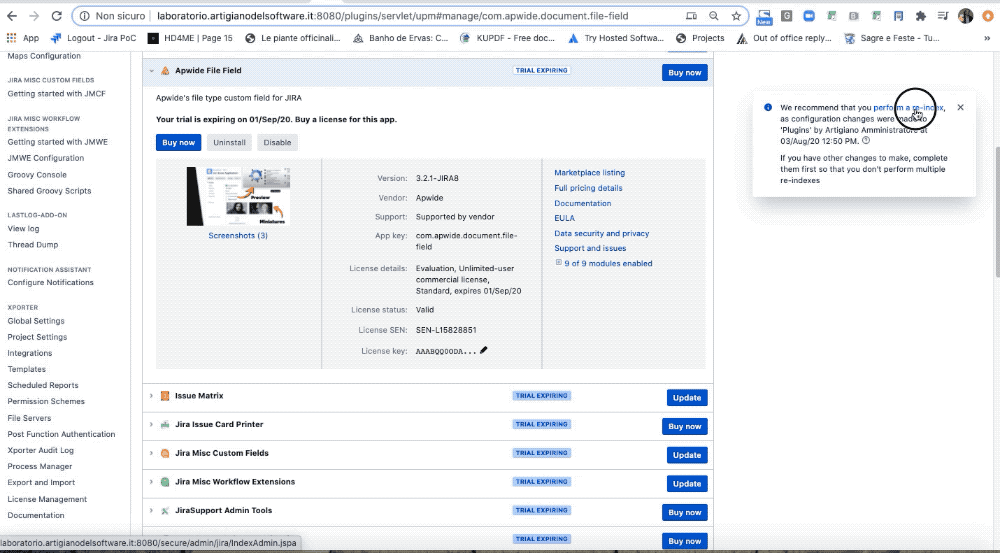Viewport: 1000px width, 553px height.
Task: Show more bookmarks with double chevron
Action: coord(988,38)
